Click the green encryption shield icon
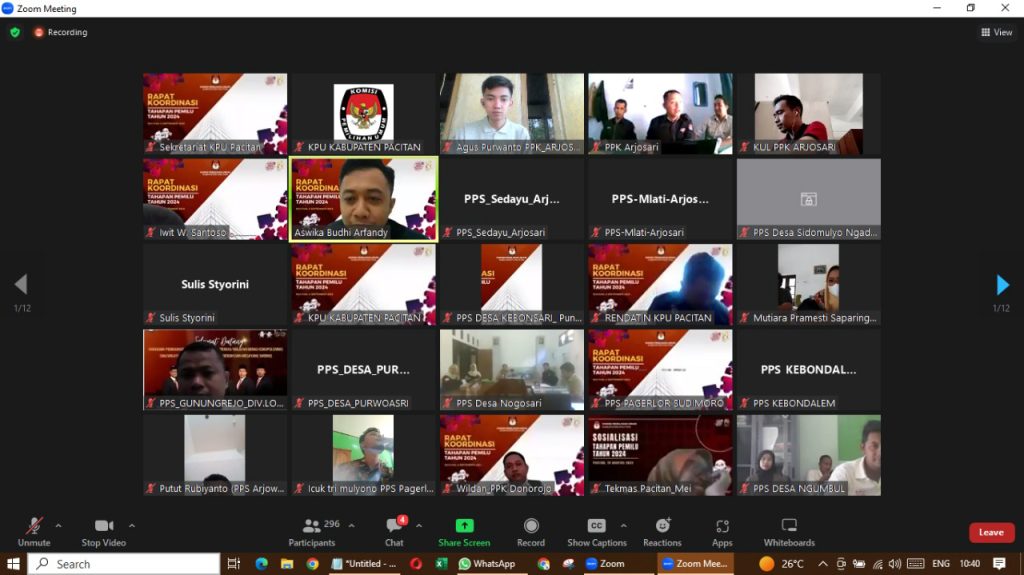 15,32
